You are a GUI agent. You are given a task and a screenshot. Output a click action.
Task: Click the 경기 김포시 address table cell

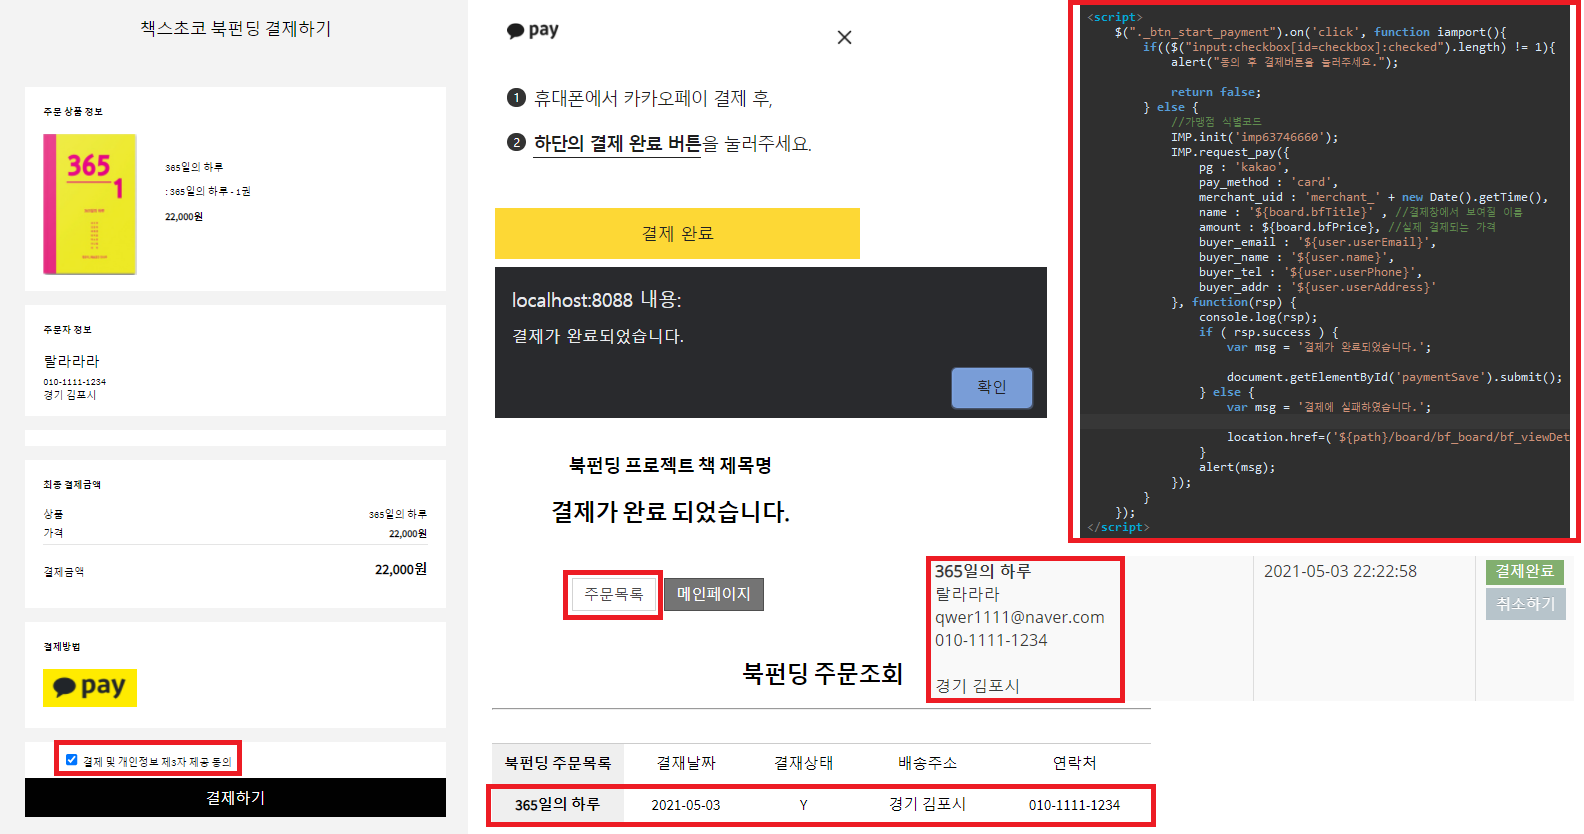pos(928,804)
